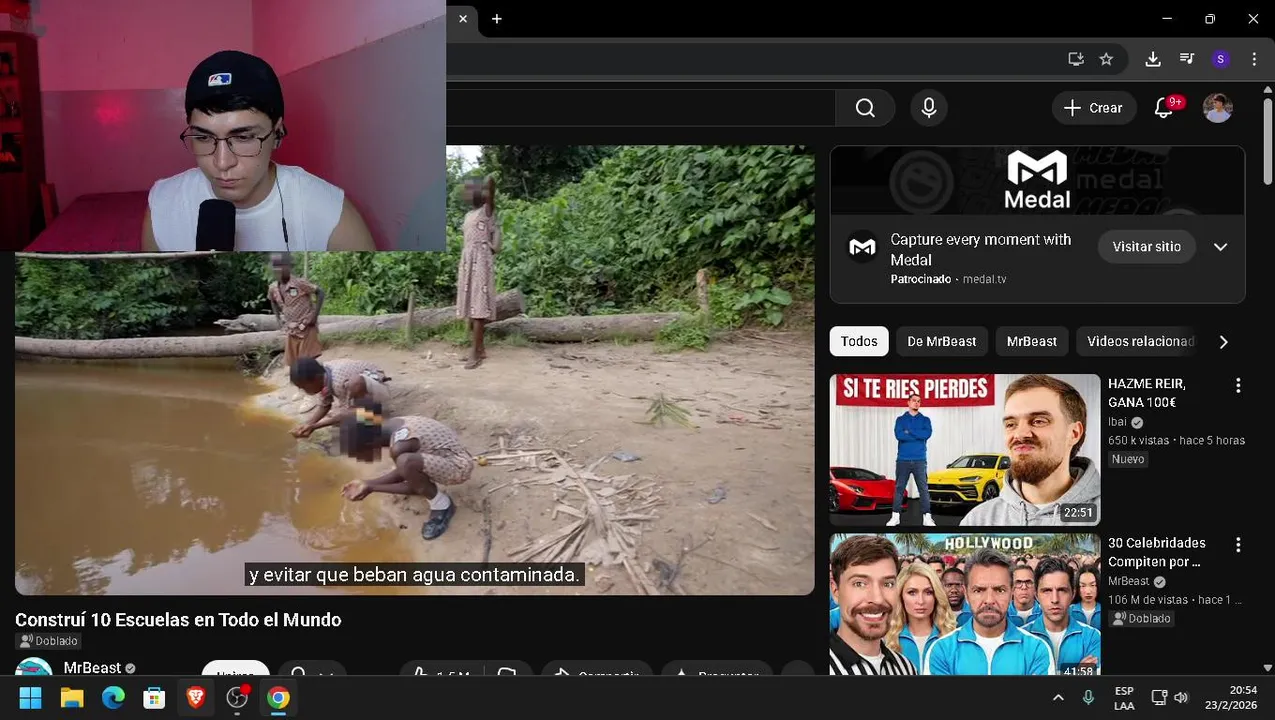
Task: Play the SI TE RIES PIERDES thumbnail
Action: (965, 450)
